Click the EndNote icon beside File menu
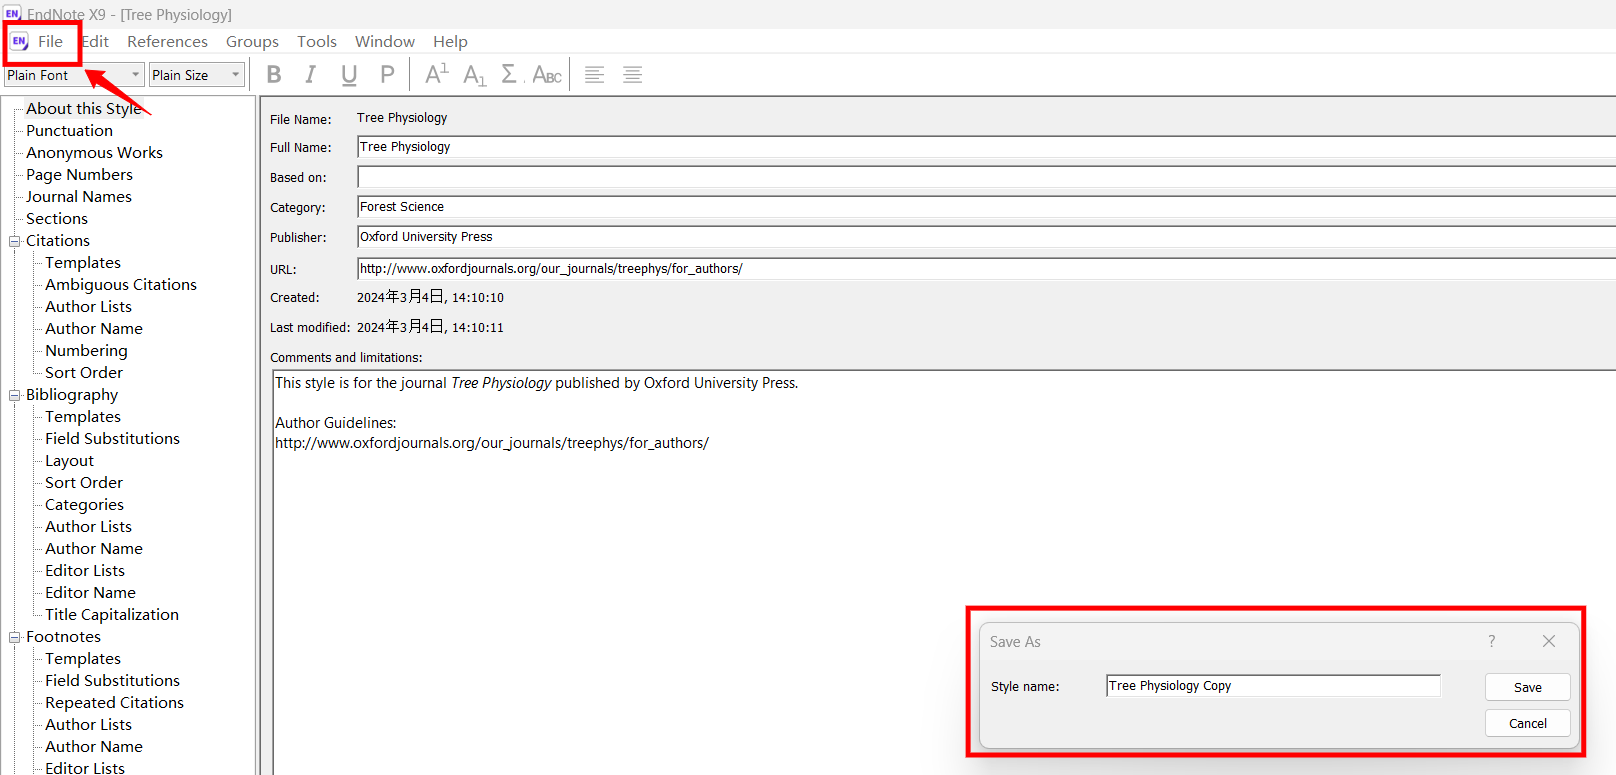This screenshot has width=1616, height=775. click(x=20, y=41)
